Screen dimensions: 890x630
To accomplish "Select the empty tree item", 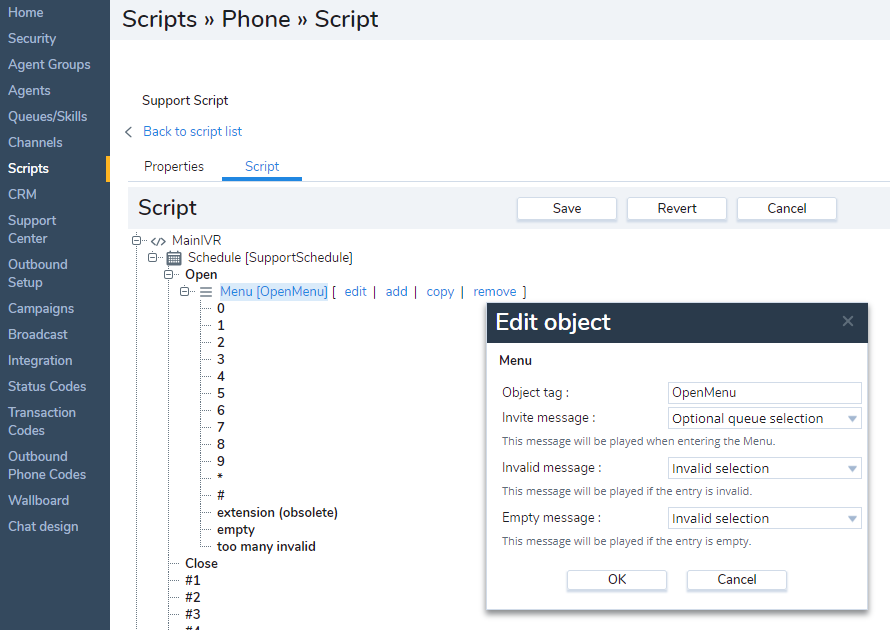I will point(236,530).
